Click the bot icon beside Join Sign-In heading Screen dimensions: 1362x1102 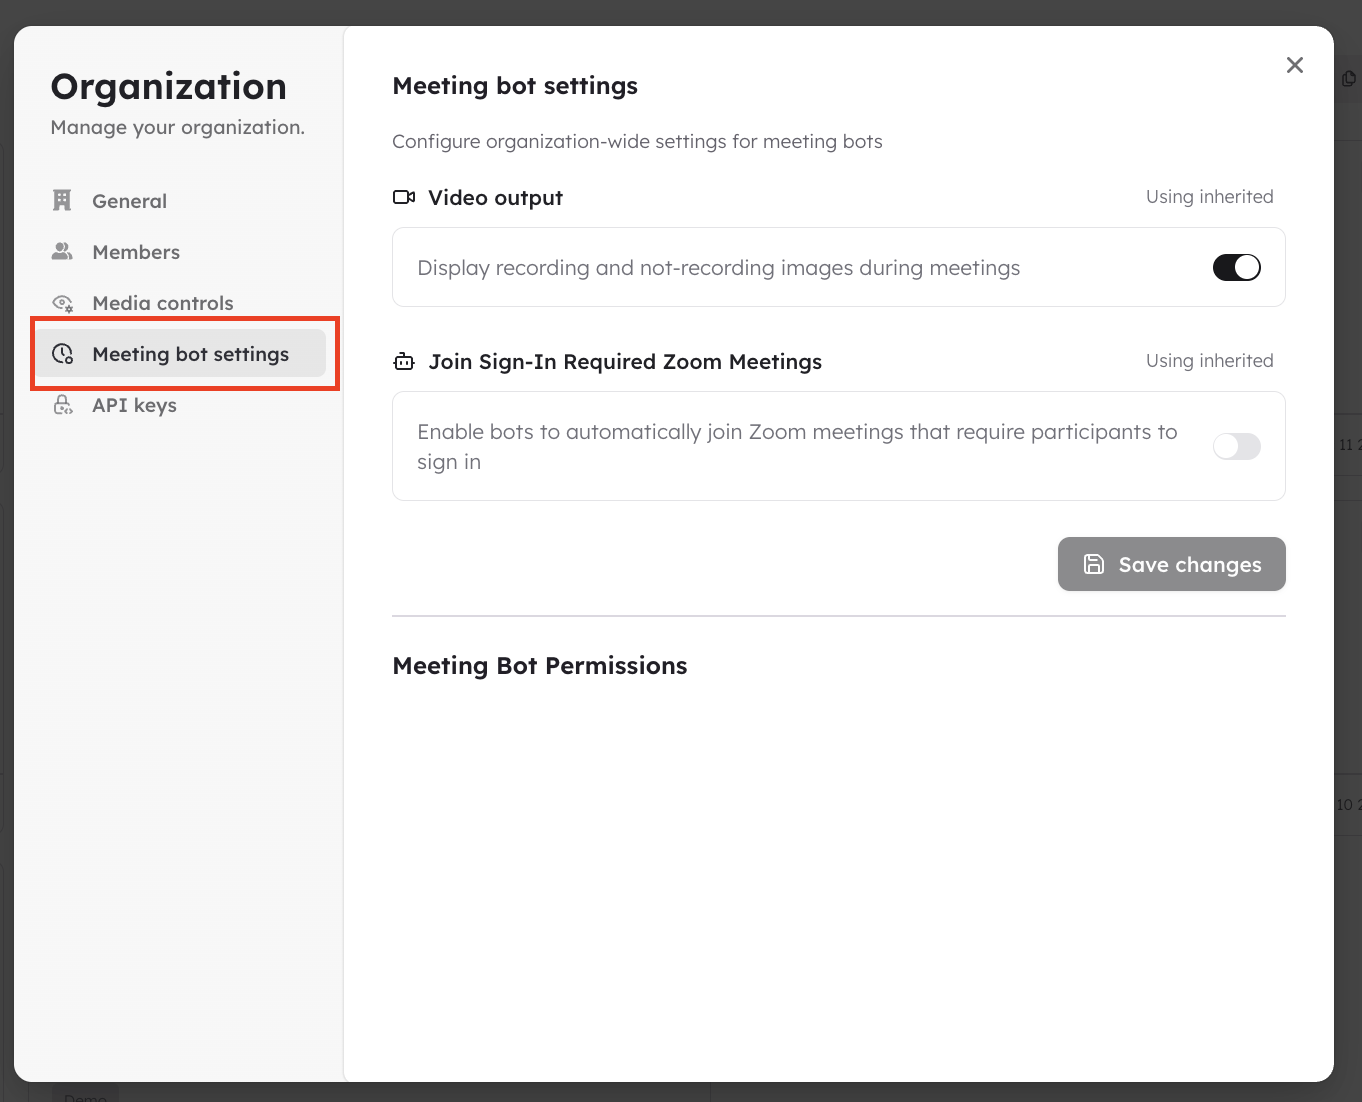(x=404, y=362)
